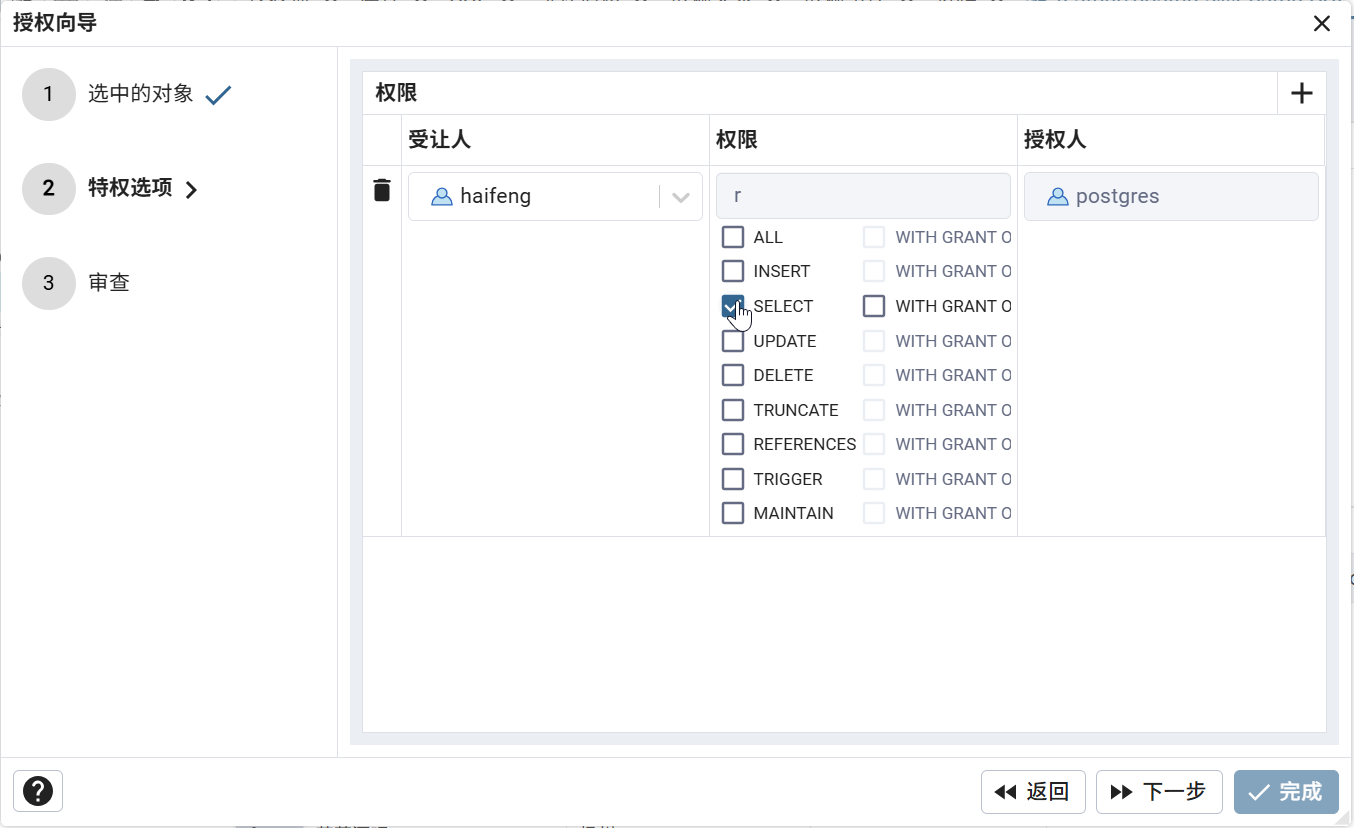The width and height of the screenshot is (1354, 828).
Task: Click the privileges text field showing r
Action: coord(863,196)
